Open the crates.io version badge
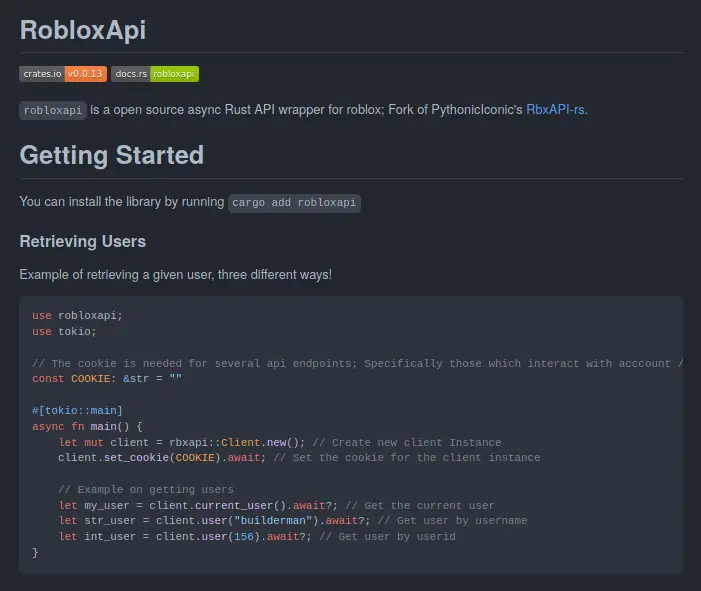Image resolution: width=701 pixels, height=591 pixels. pos(63,73)
